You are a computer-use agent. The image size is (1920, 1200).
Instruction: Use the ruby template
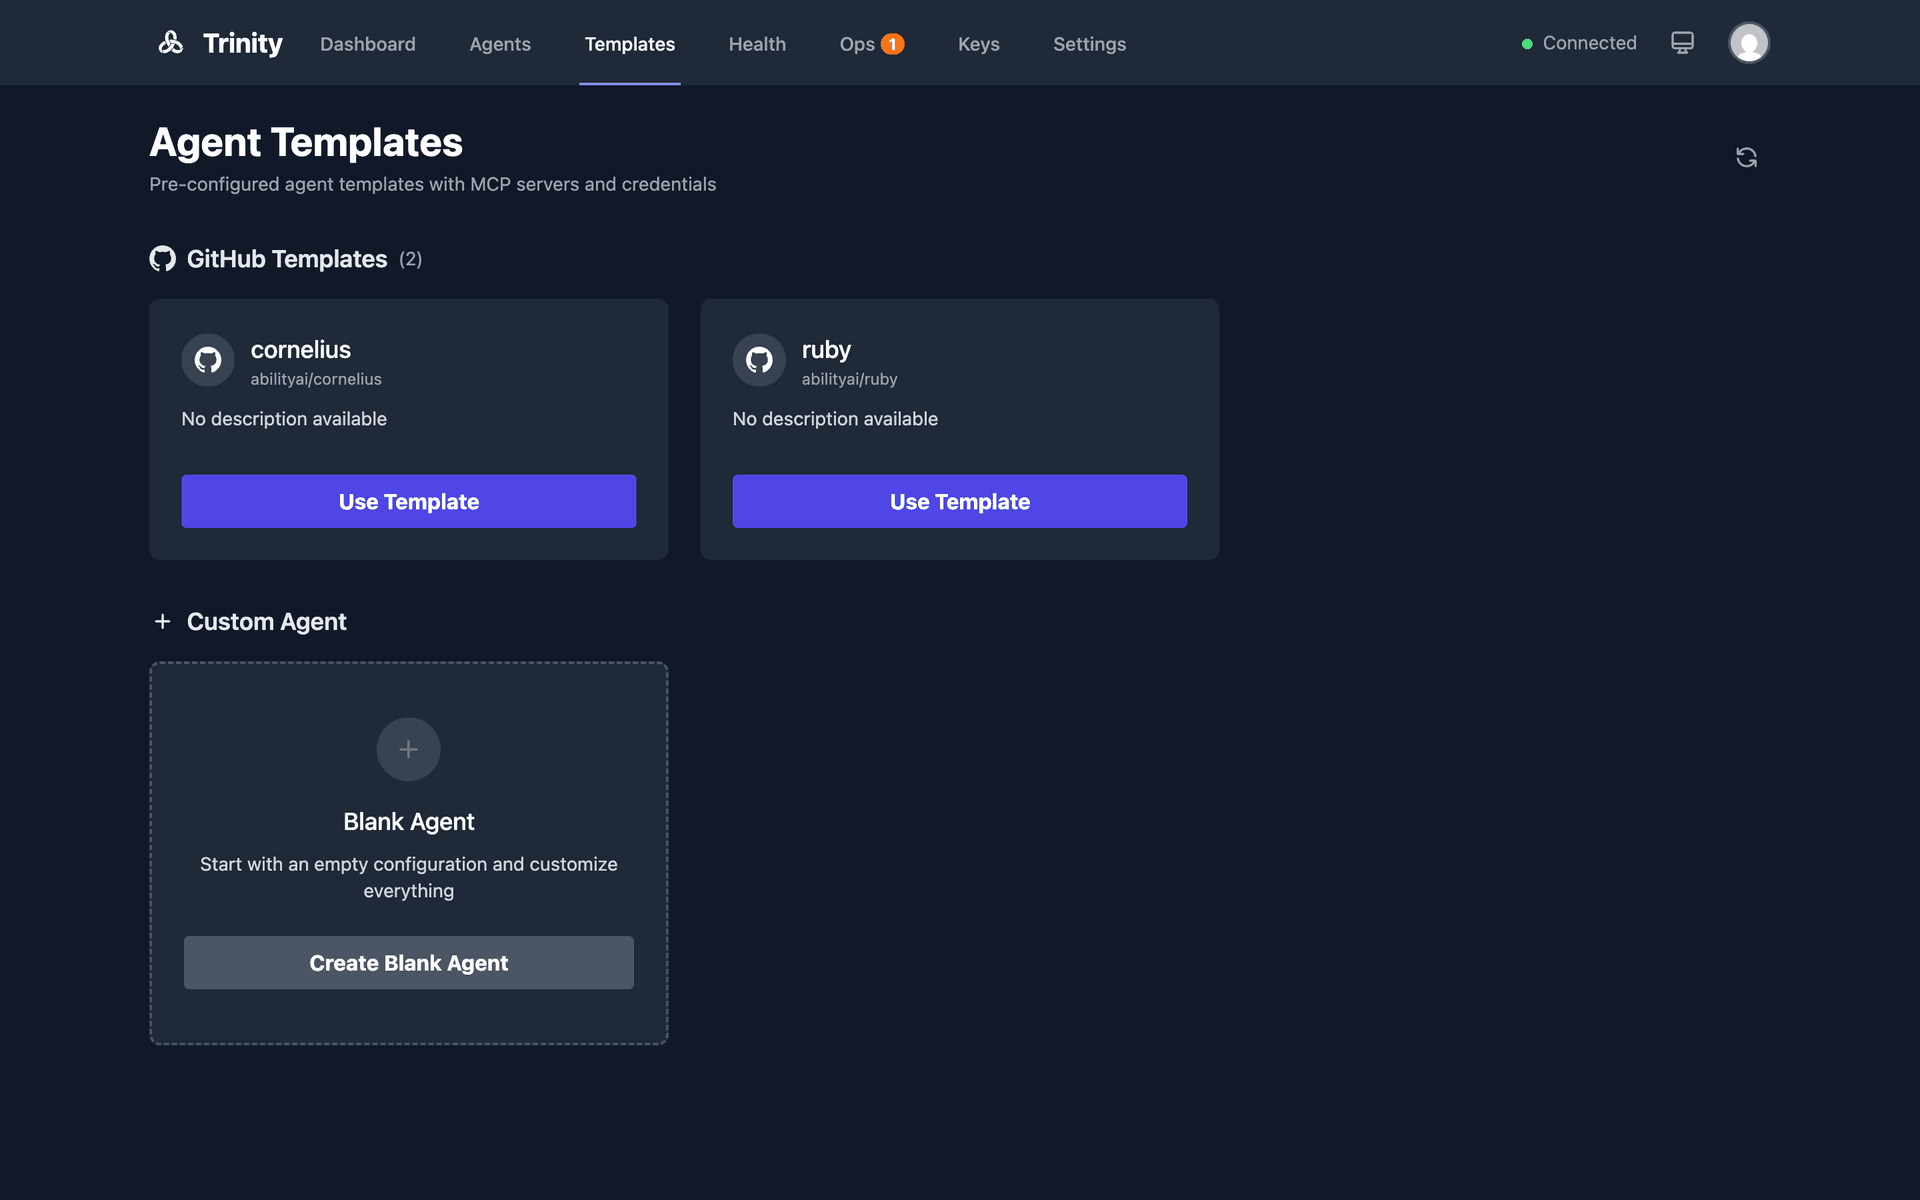(959, 501)
